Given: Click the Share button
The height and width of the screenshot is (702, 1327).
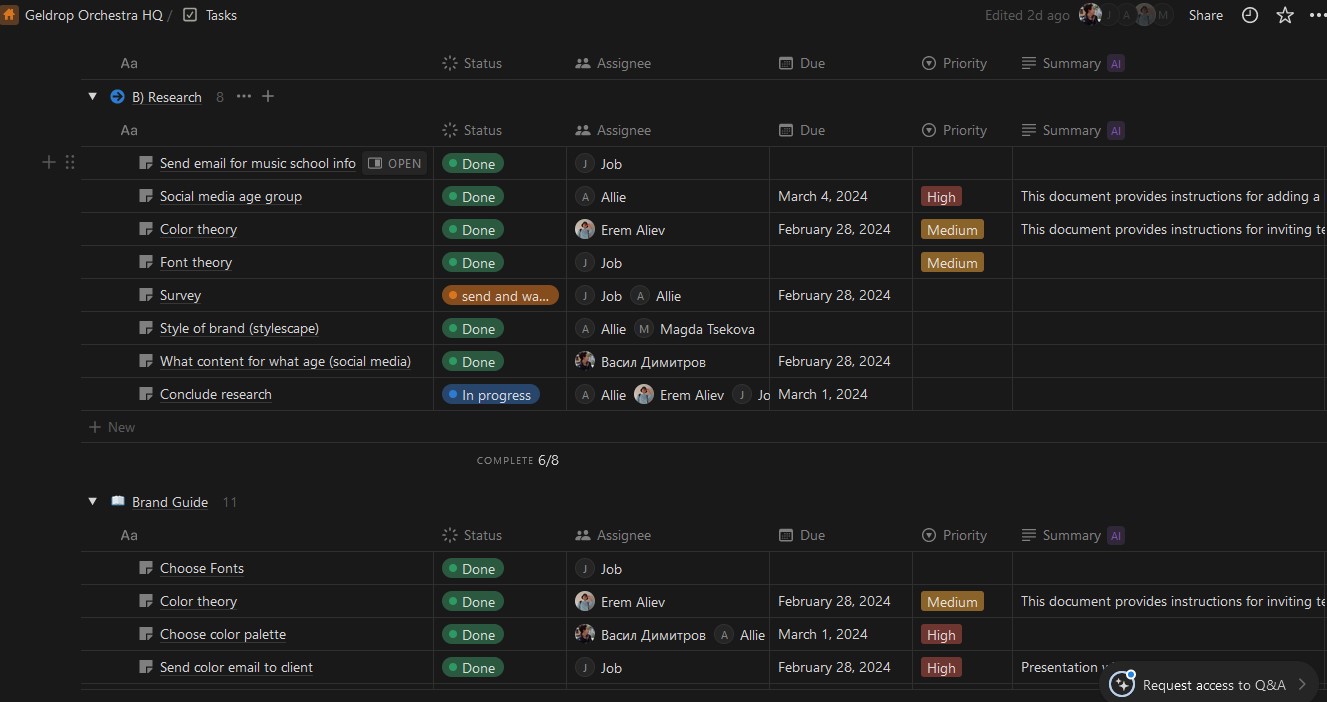Looking at the screenshot, I should coord(1205,15).
